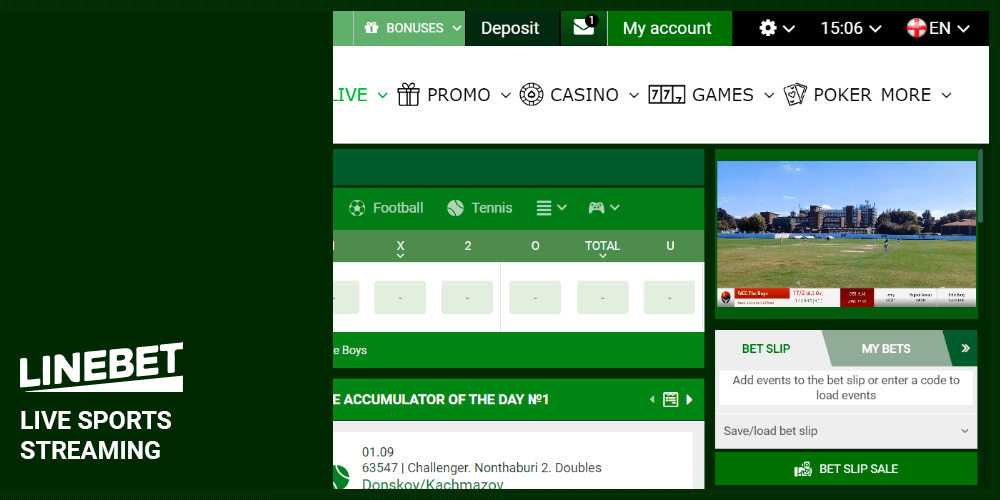Open the sports list menu icon
Screen dimensions: 1000x500
coord(551,208)
